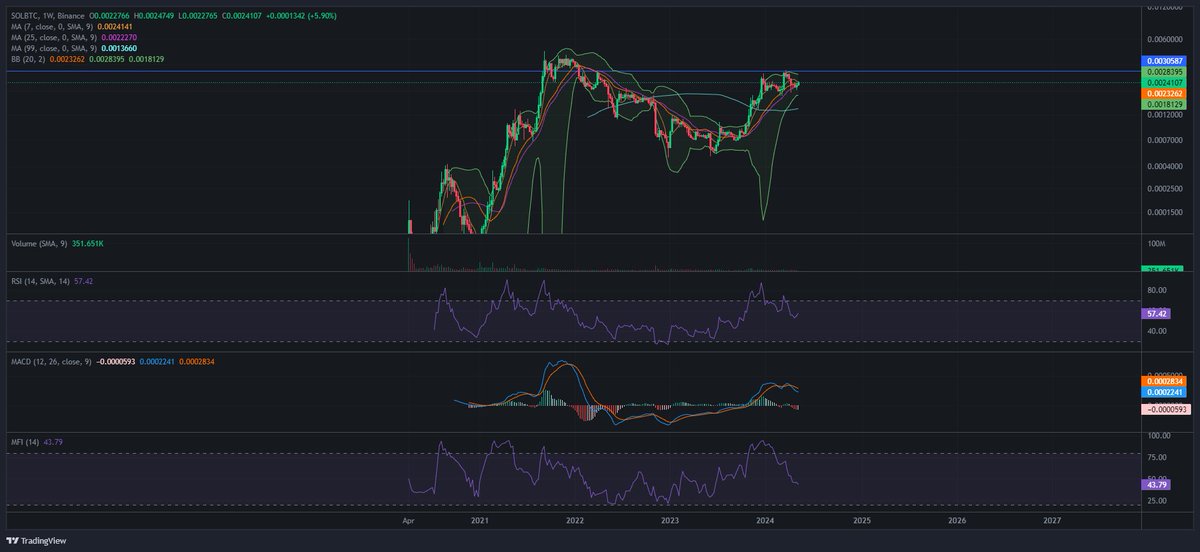The width and height of the screenshot is (1200, 552).
Task: Click the 25.00 tick on the MFI axis
Action: (1157, 499)
